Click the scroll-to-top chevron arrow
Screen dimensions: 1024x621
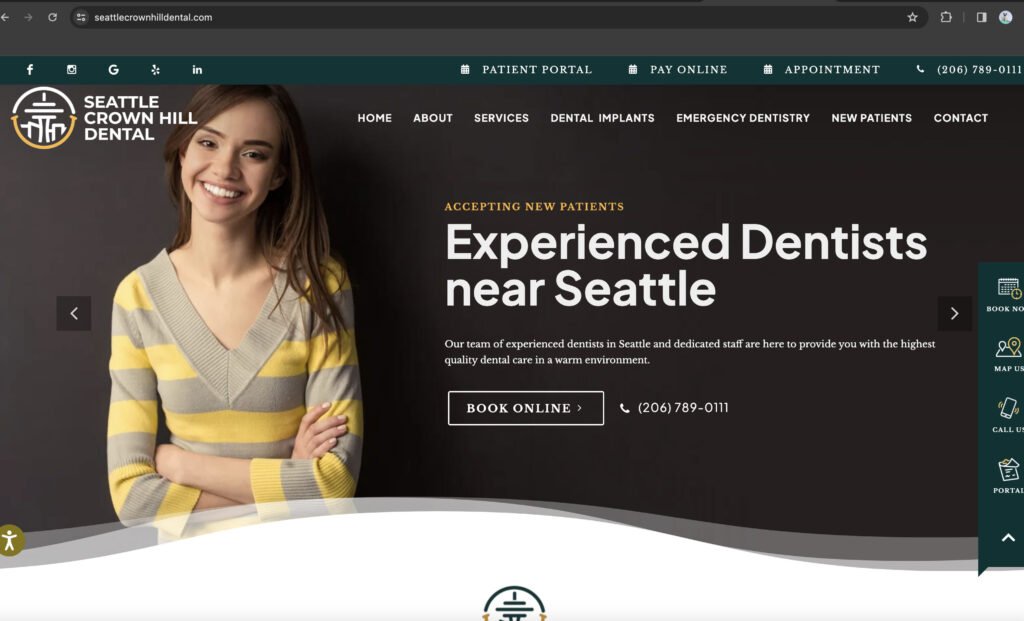click(x=1008, y=538)
